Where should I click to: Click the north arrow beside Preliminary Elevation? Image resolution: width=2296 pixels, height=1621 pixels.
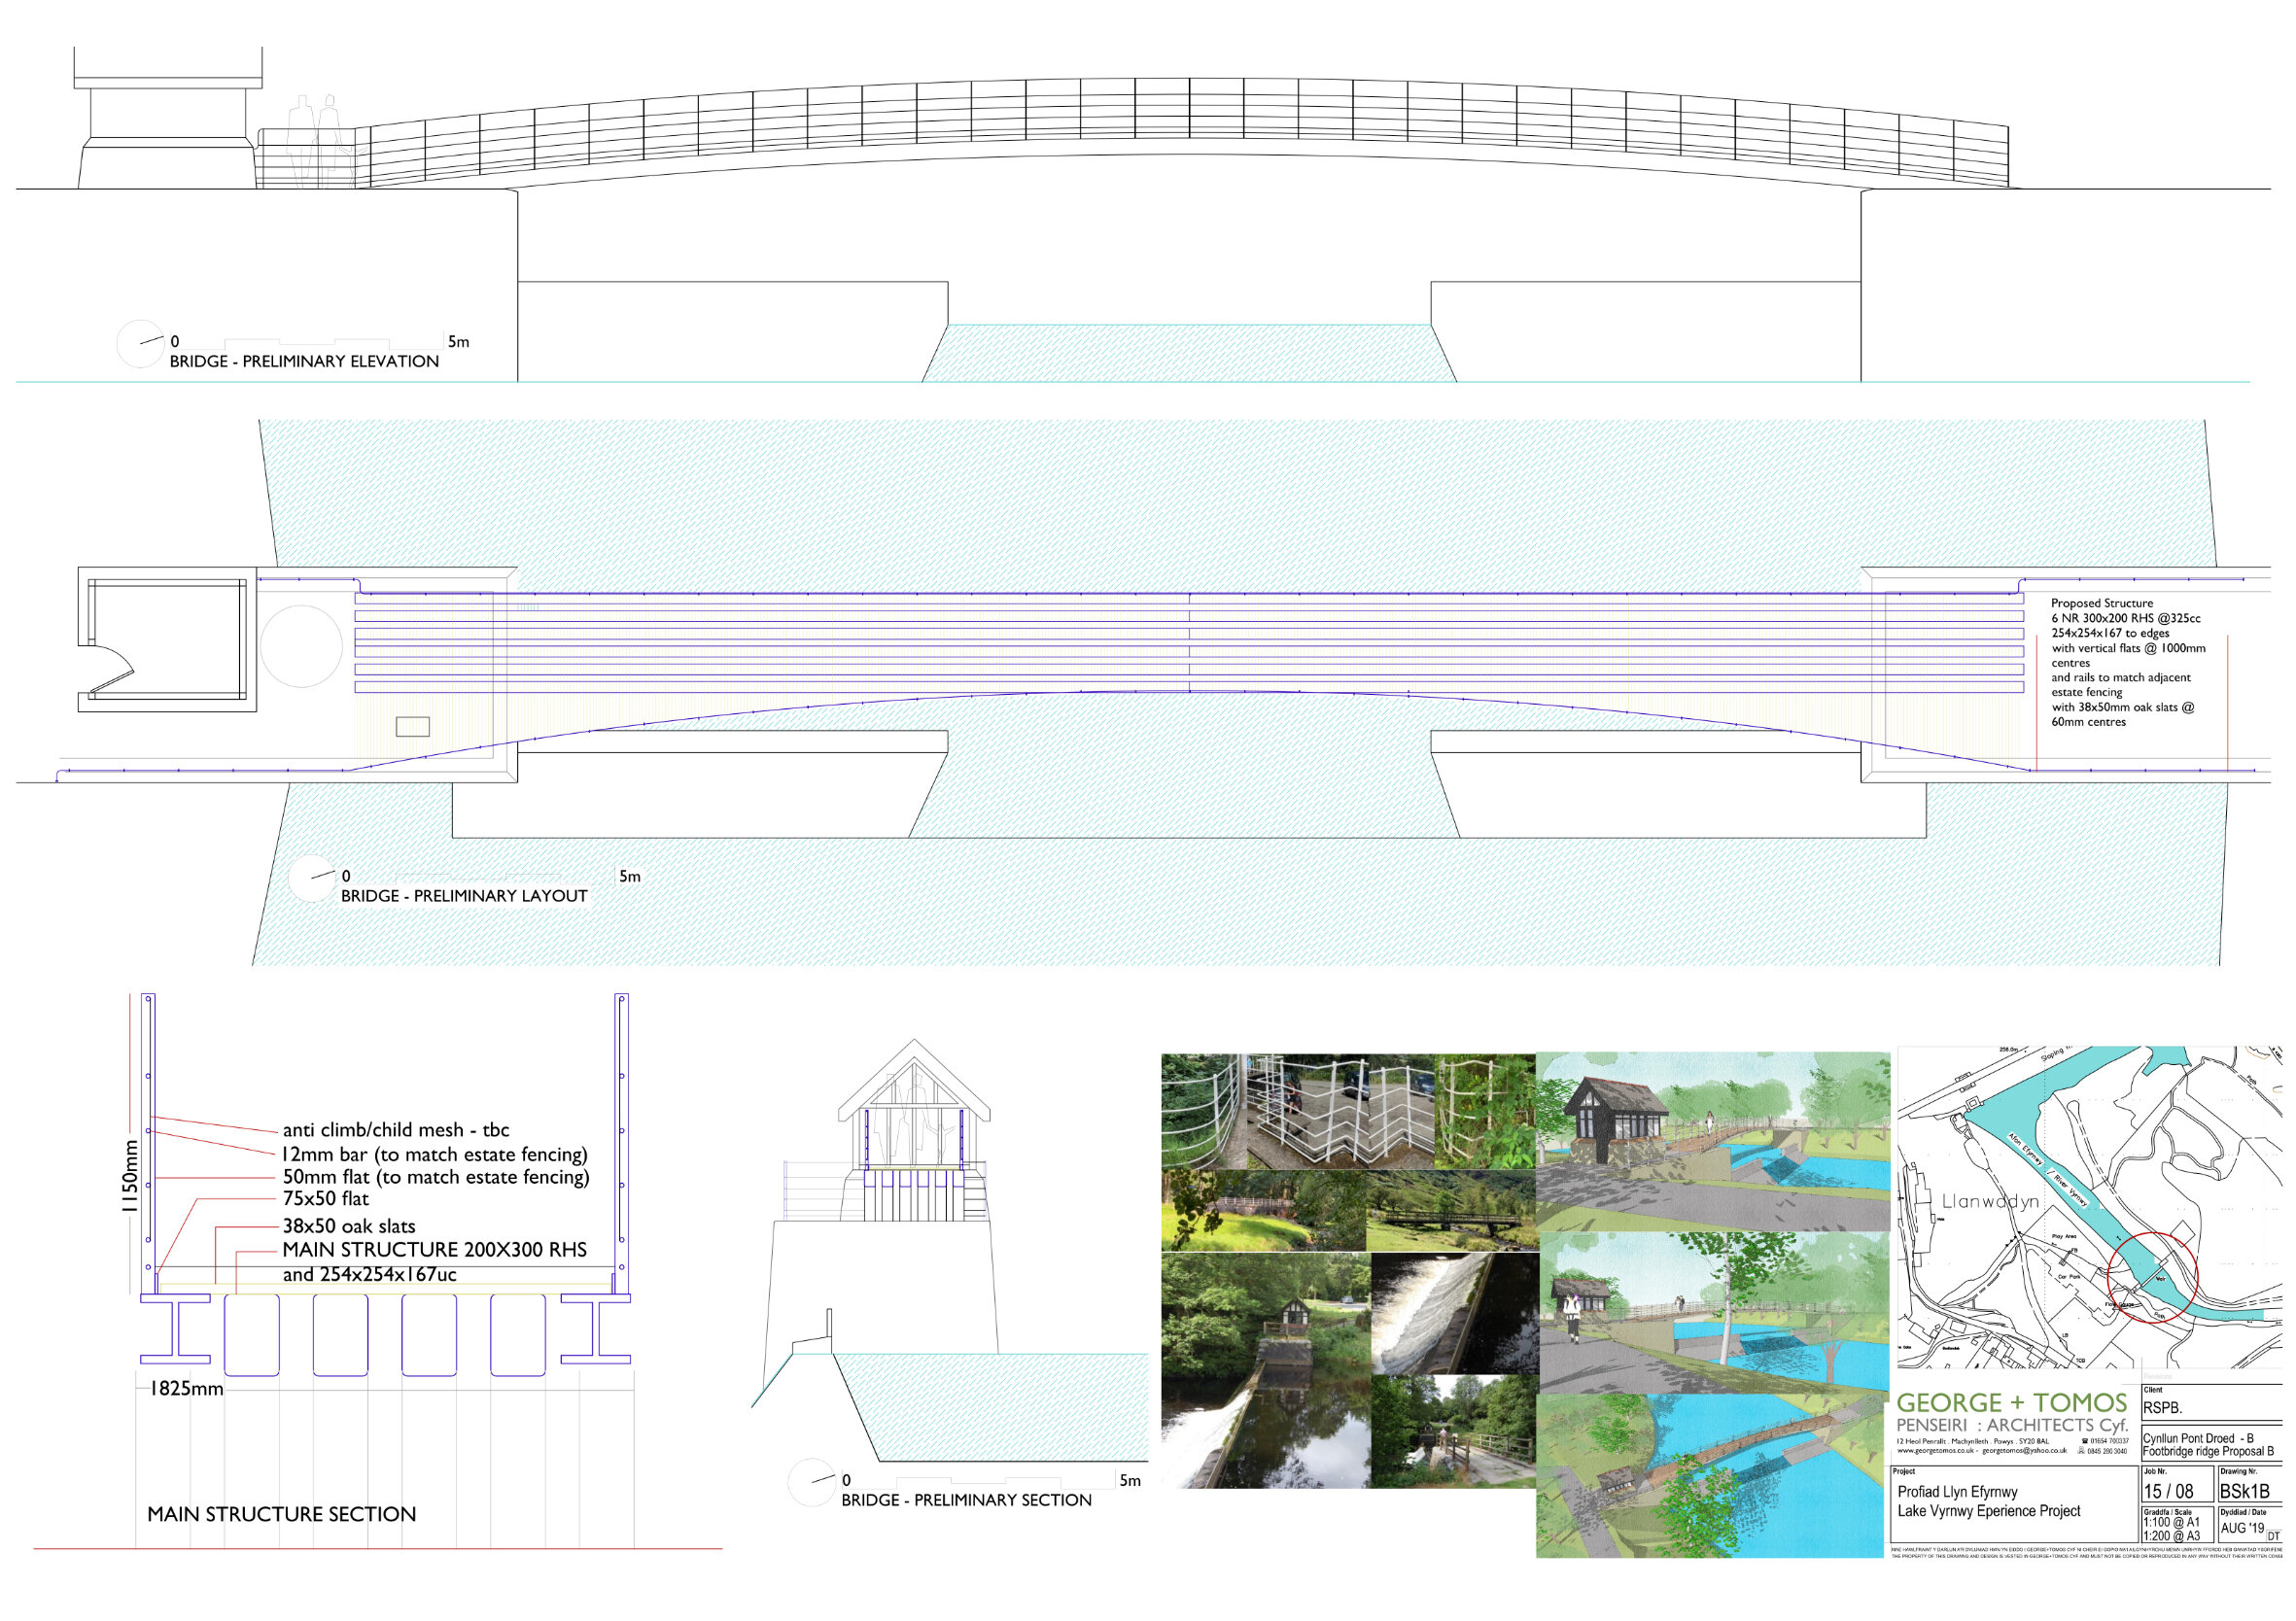[x=140, y=343]
